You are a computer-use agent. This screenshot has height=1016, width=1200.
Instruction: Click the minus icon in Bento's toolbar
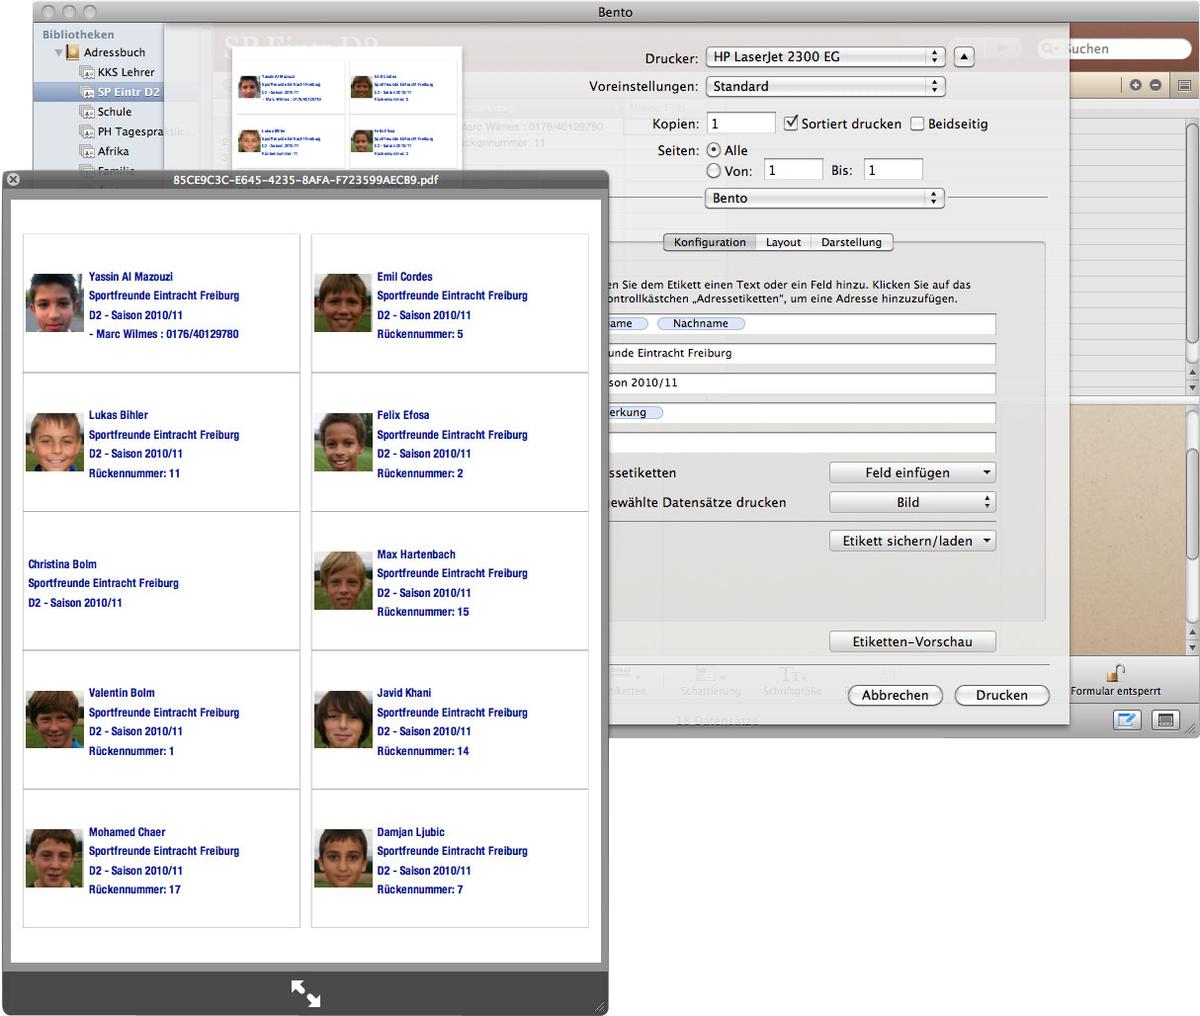(1155, 85)
